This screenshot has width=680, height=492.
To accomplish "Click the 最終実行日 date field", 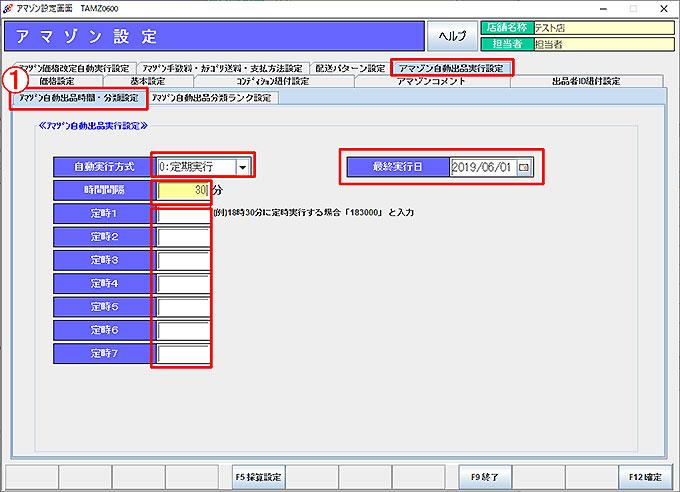I will click(x=483, y=168).
